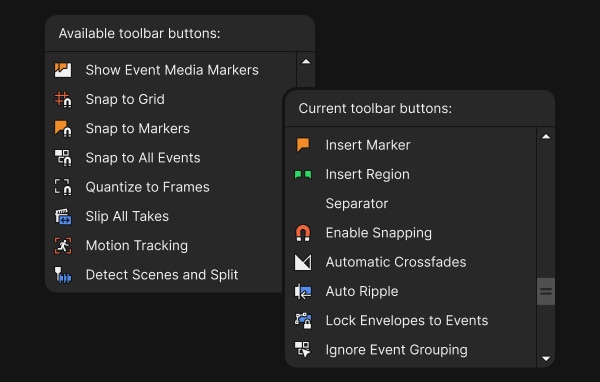The width and height of the screenshot is (600, 382).
Task: Click the Snap to Markers flag icon
Action: pos(63,129)
